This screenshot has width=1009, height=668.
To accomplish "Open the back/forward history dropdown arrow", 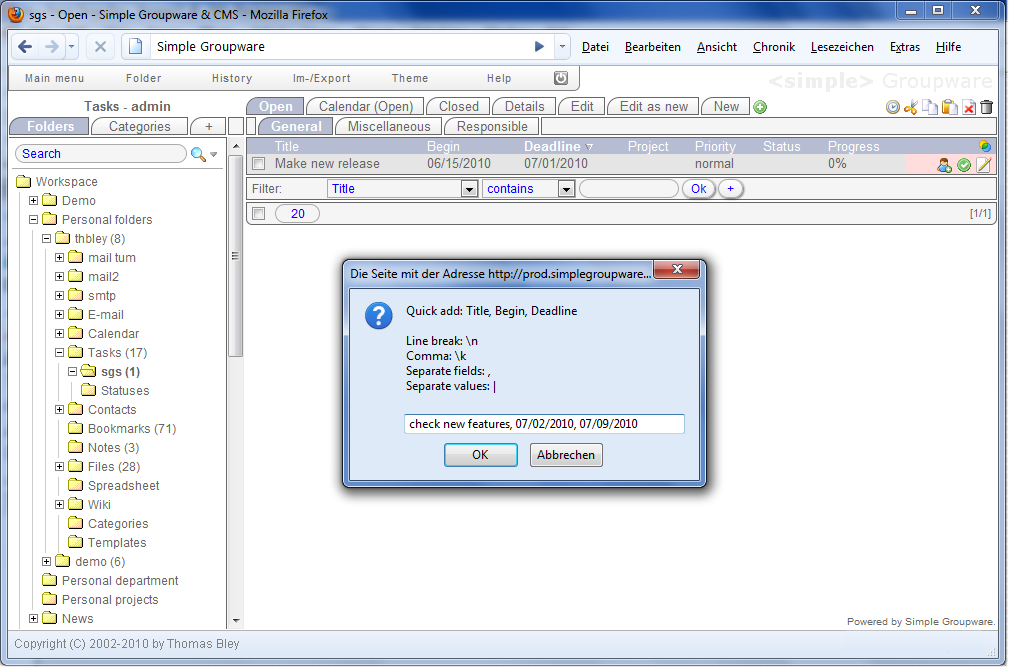I will click(71, 46).
